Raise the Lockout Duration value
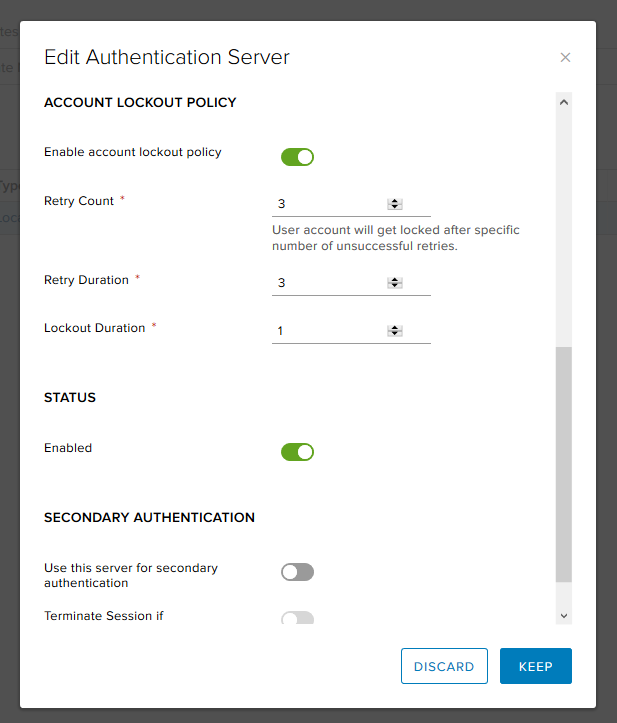 coord(395,327)
